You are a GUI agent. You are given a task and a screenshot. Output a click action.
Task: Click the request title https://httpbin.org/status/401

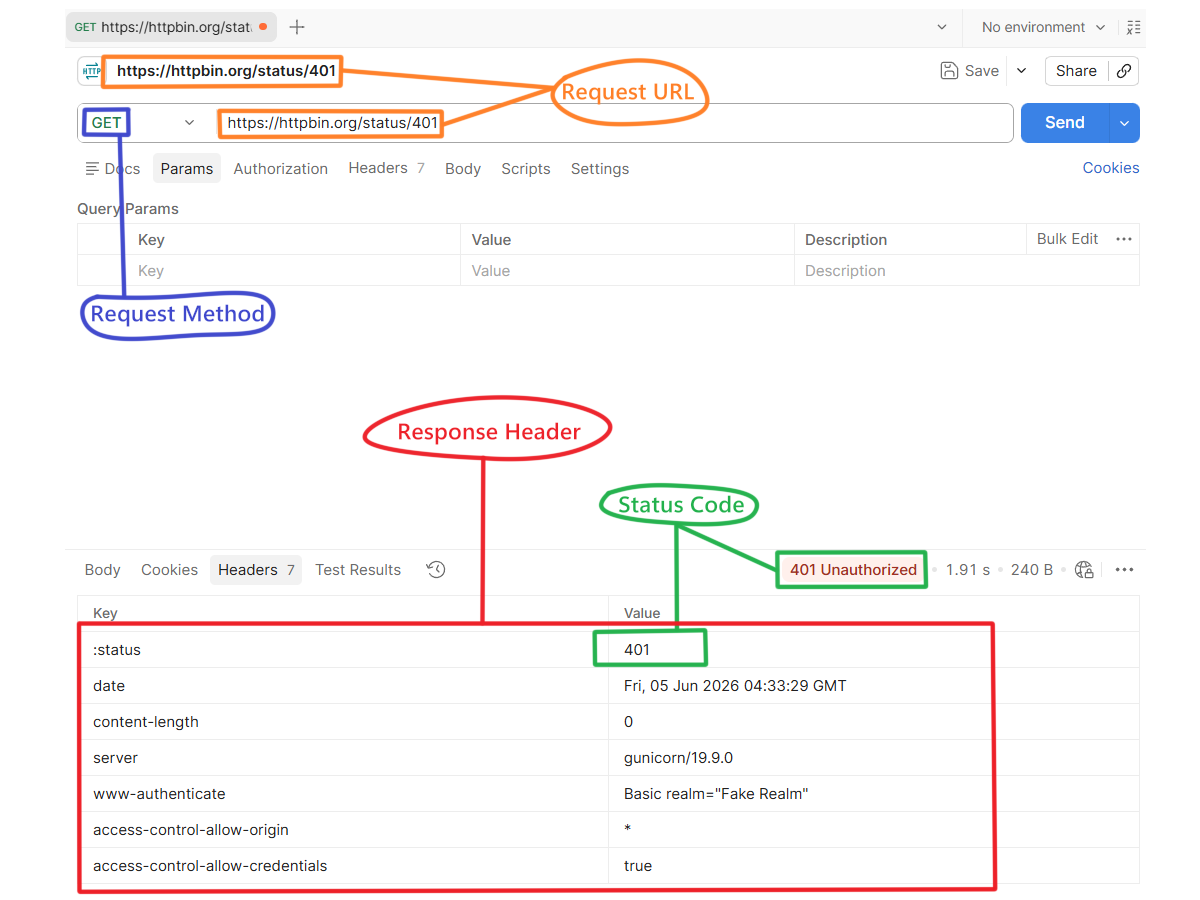pos(226,71)
